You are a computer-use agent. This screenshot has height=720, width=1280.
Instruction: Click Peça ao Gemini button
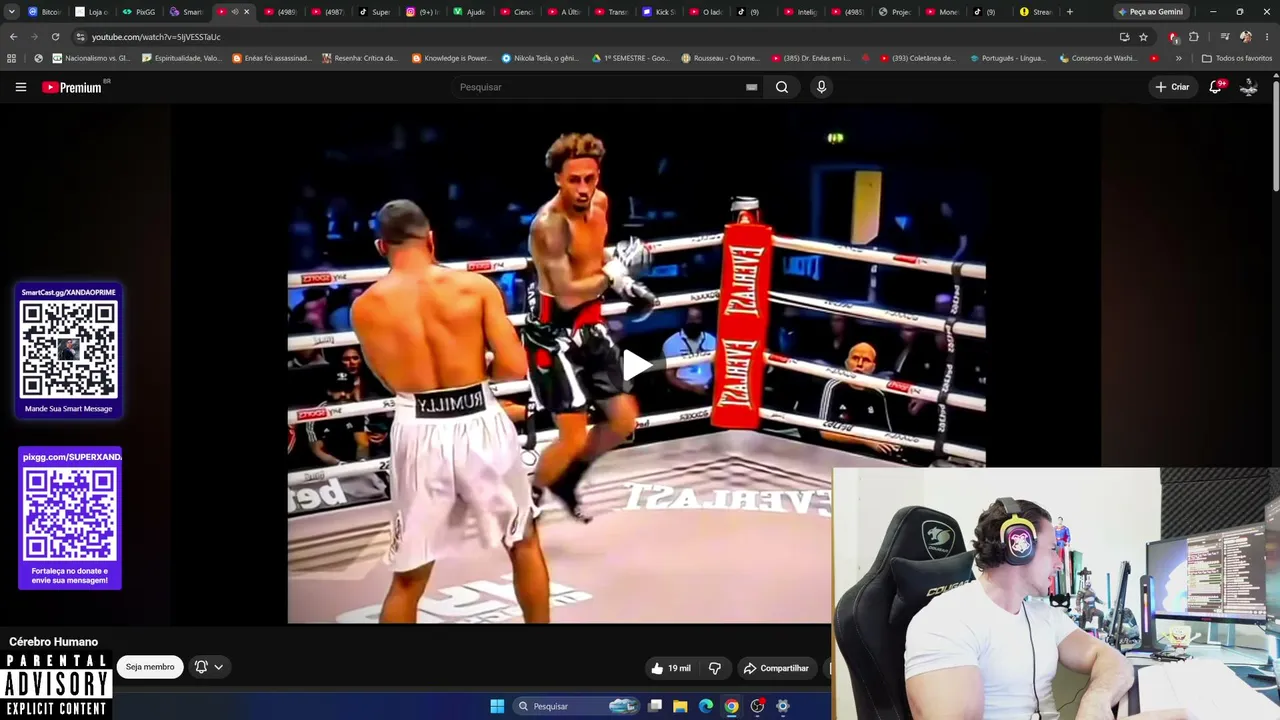pos(1150,12)
